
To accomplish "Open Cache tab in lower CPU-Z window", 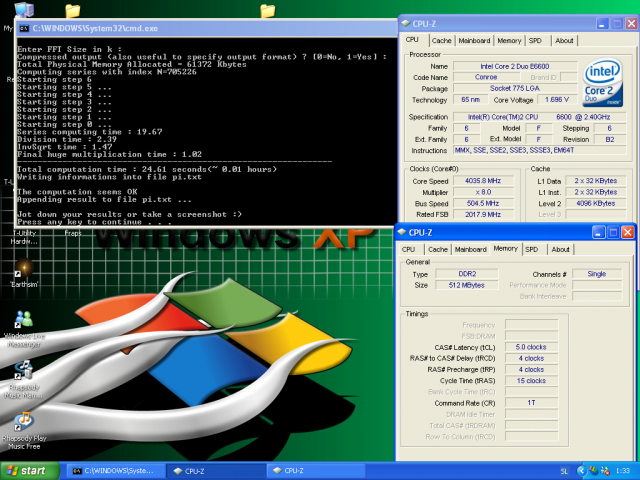I will [438, 249].
